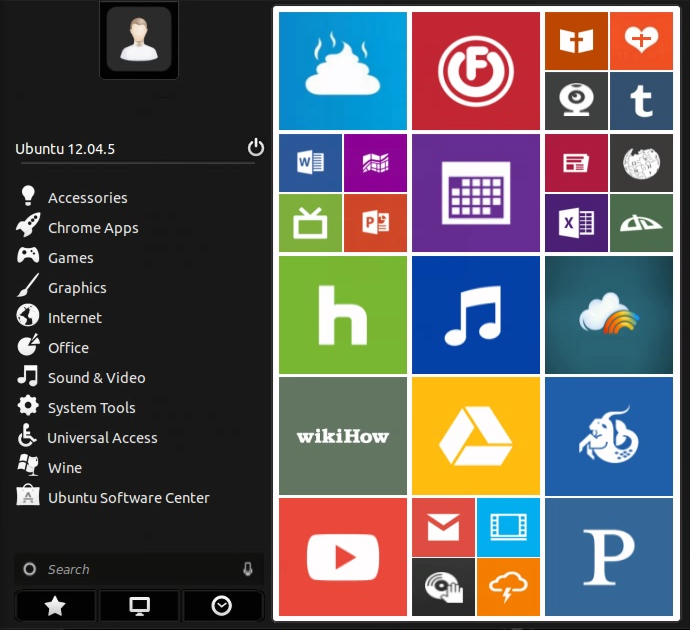The image size is (690, 630).
Task: Open the Accessories category
Action: 73,198
